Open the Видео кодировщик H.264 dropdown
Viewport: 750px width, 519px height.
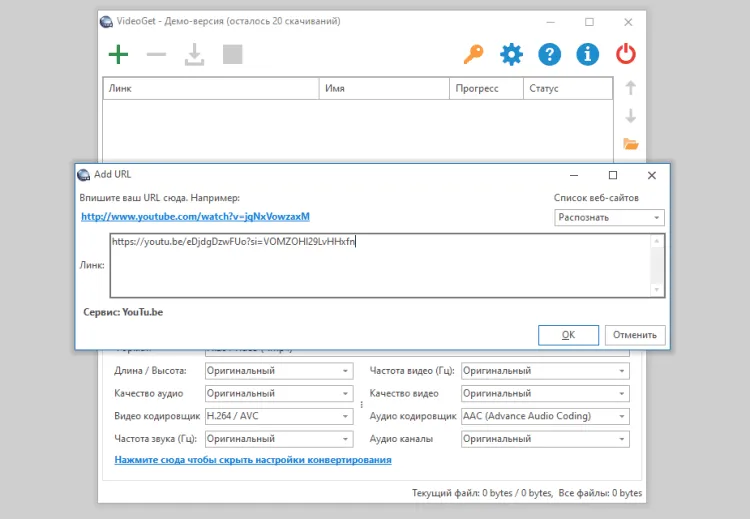click(278, 416)
